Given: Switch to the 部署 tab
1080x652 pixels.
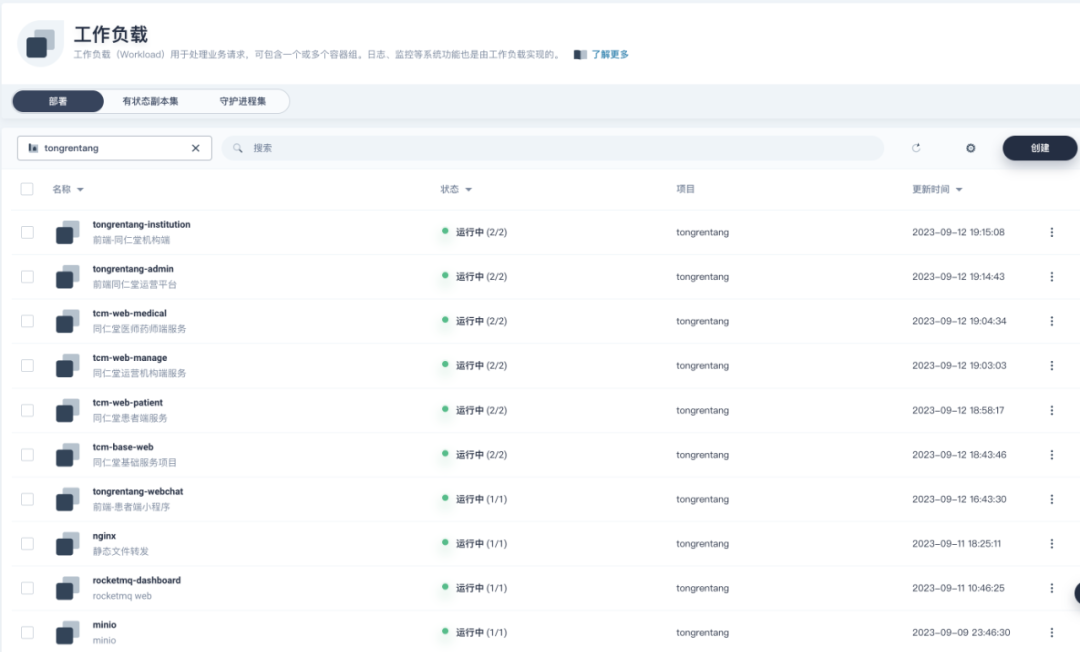Looking at the screenshot, I should pyautogui.click(x=58, y=101).
